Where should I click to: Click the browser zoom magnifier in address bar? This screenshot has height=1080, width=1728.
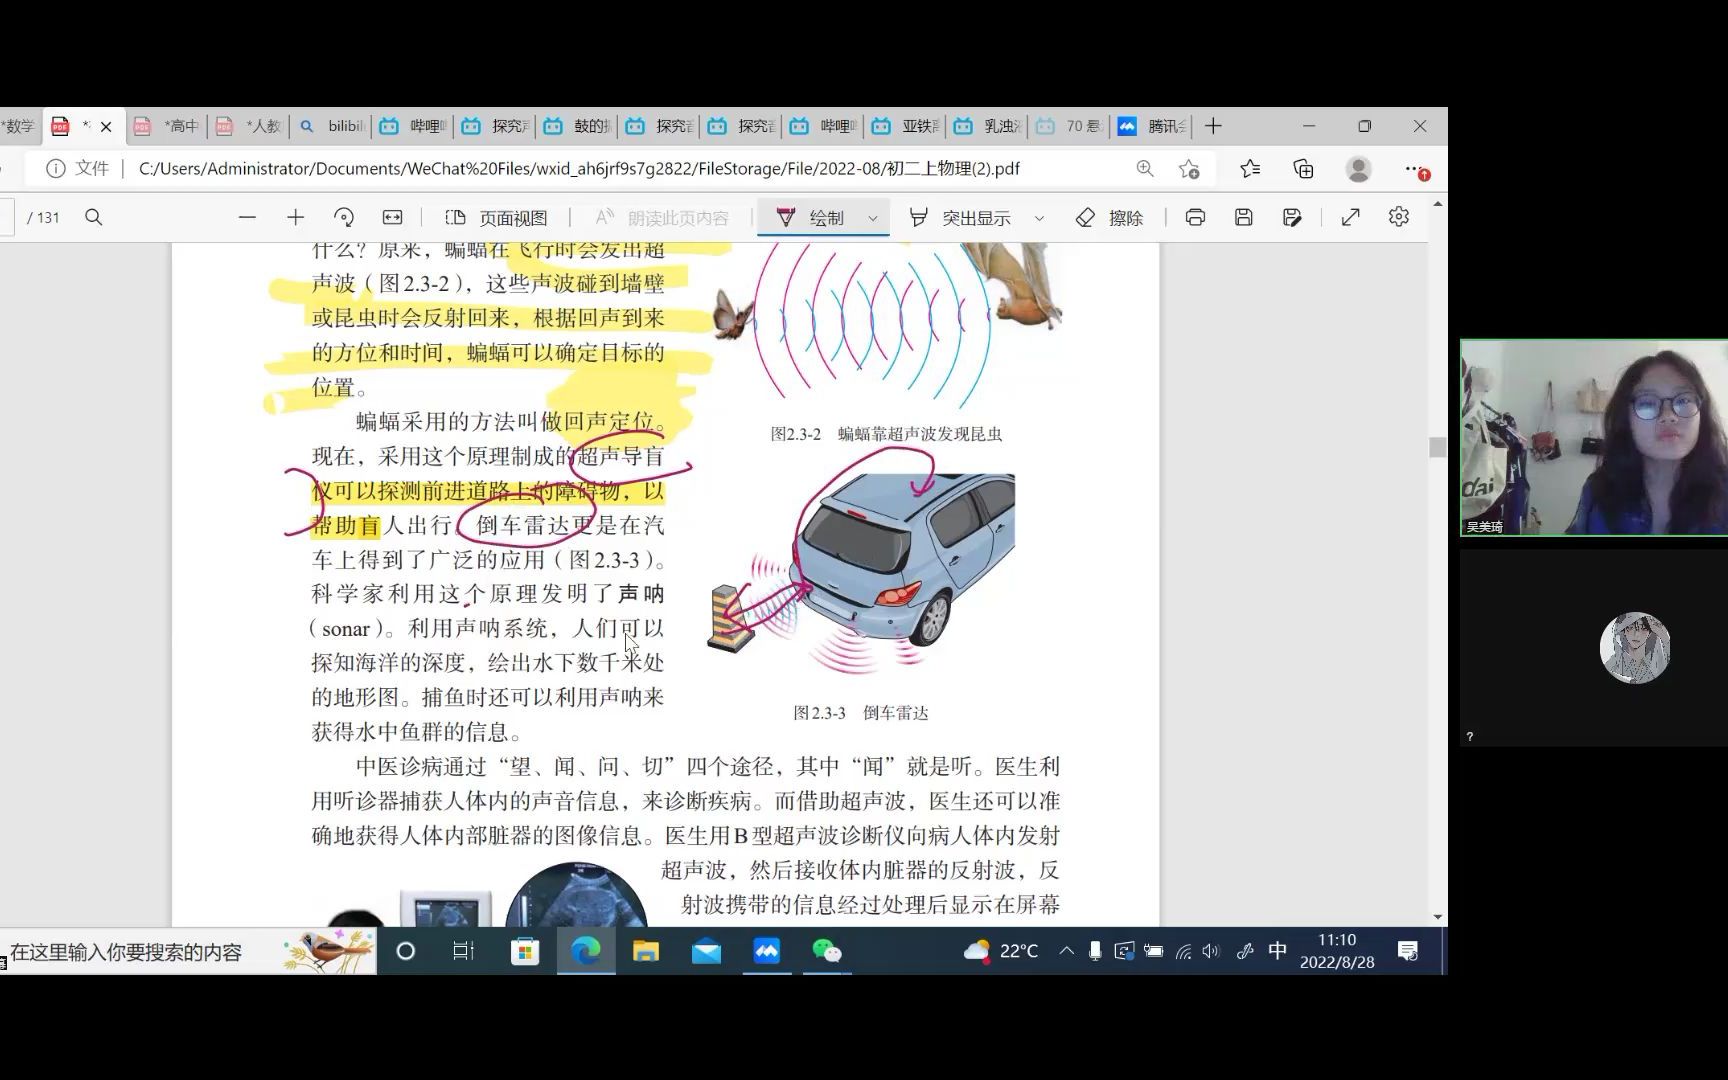pyautogui.click(x=1145, y=169)
